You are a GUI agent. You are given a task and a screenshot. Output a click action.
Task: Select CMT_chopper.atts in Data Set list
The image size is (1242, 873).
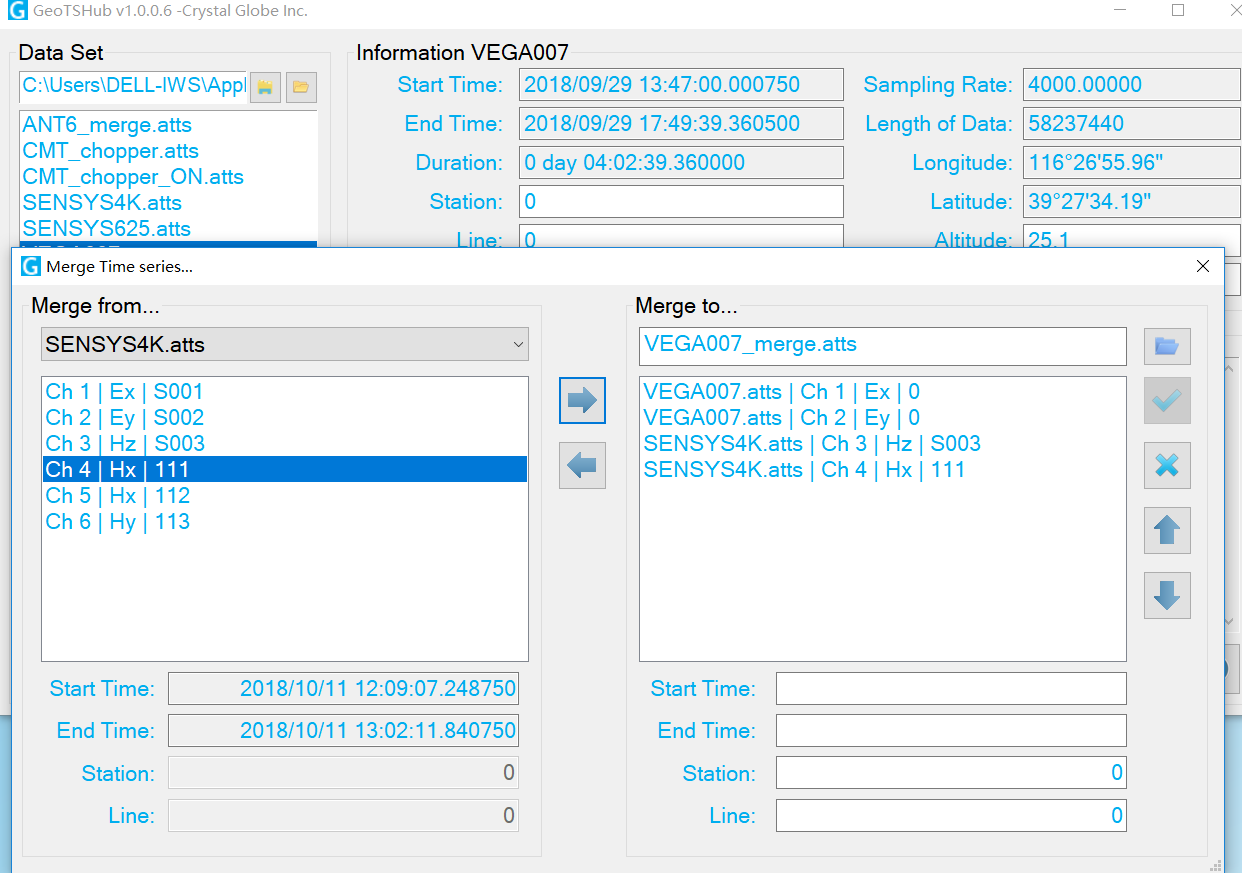[168, 151]
